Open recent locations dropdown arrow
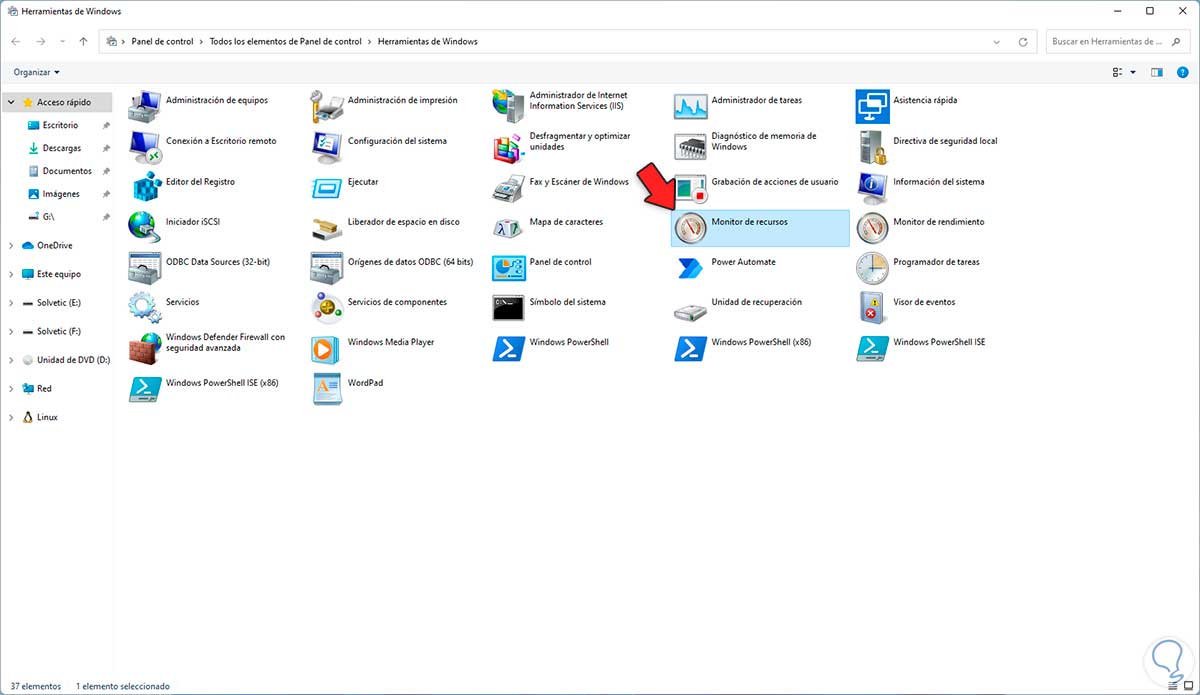This screenshot has width=1200, height=695. pos(63,42)
